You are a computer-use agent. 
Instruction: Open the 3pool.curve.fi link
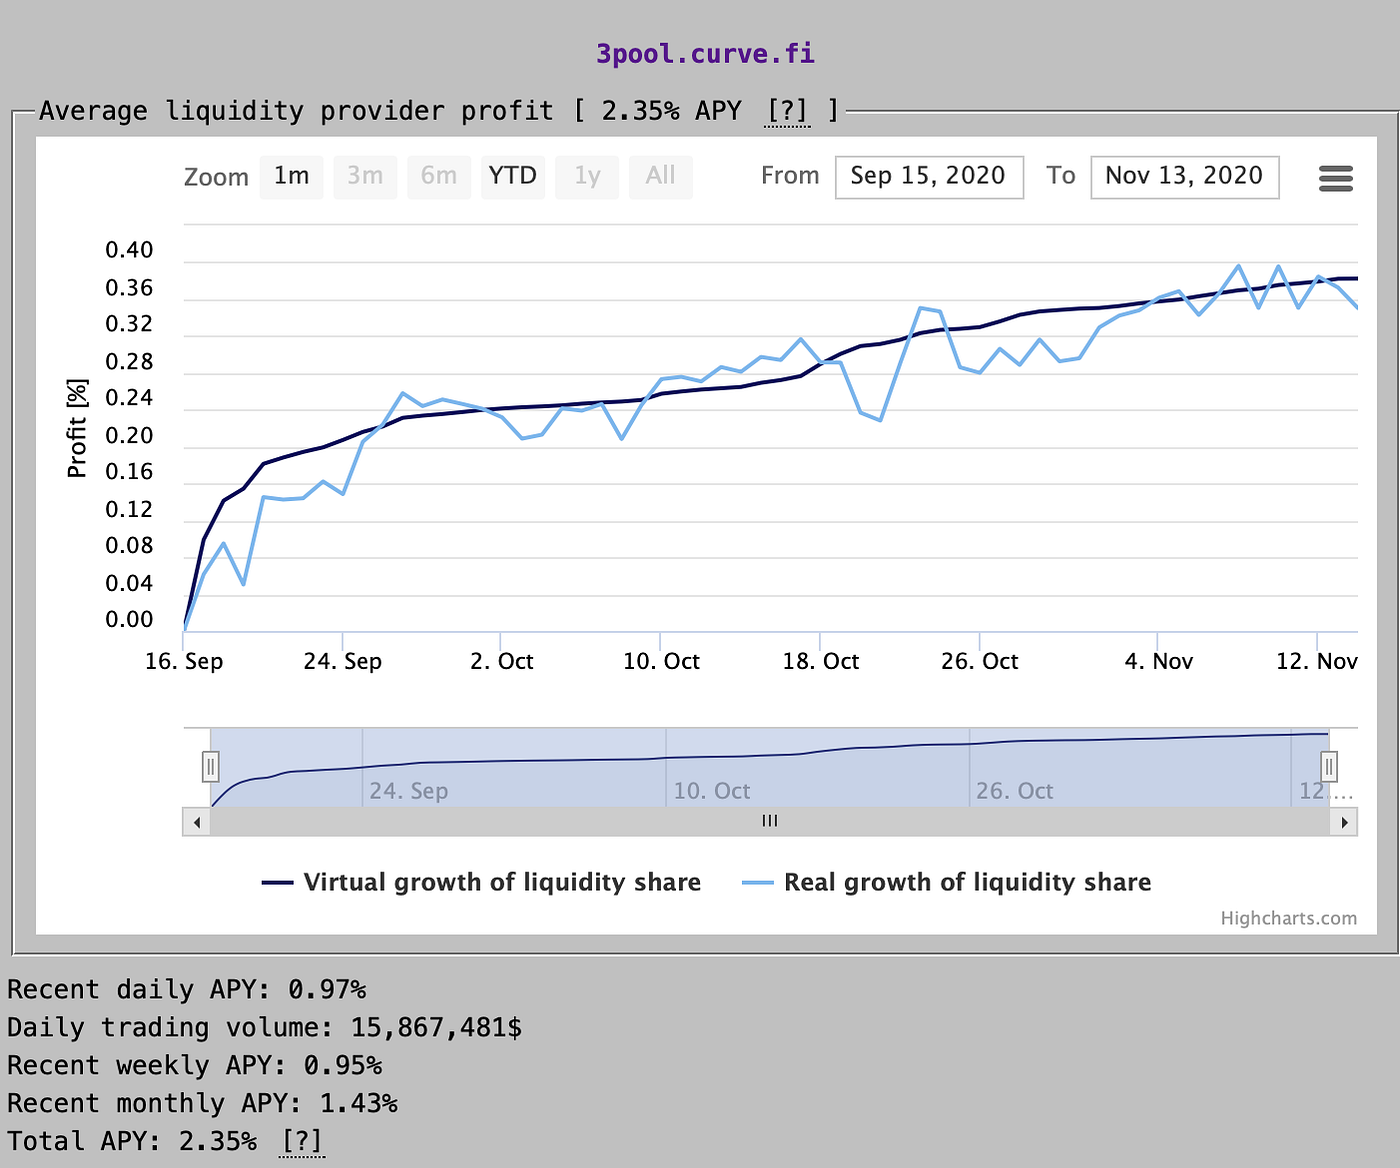(705, 53)
